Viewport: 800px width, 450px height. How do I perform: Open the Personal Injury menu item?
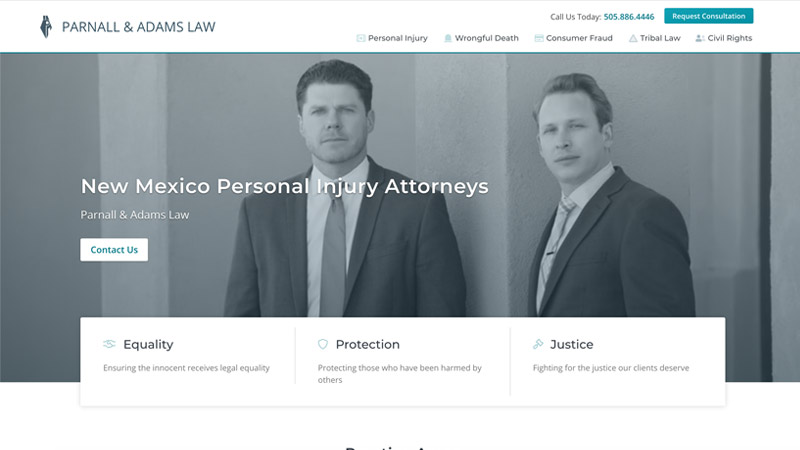pyautogui.click(x=392, y=38)
